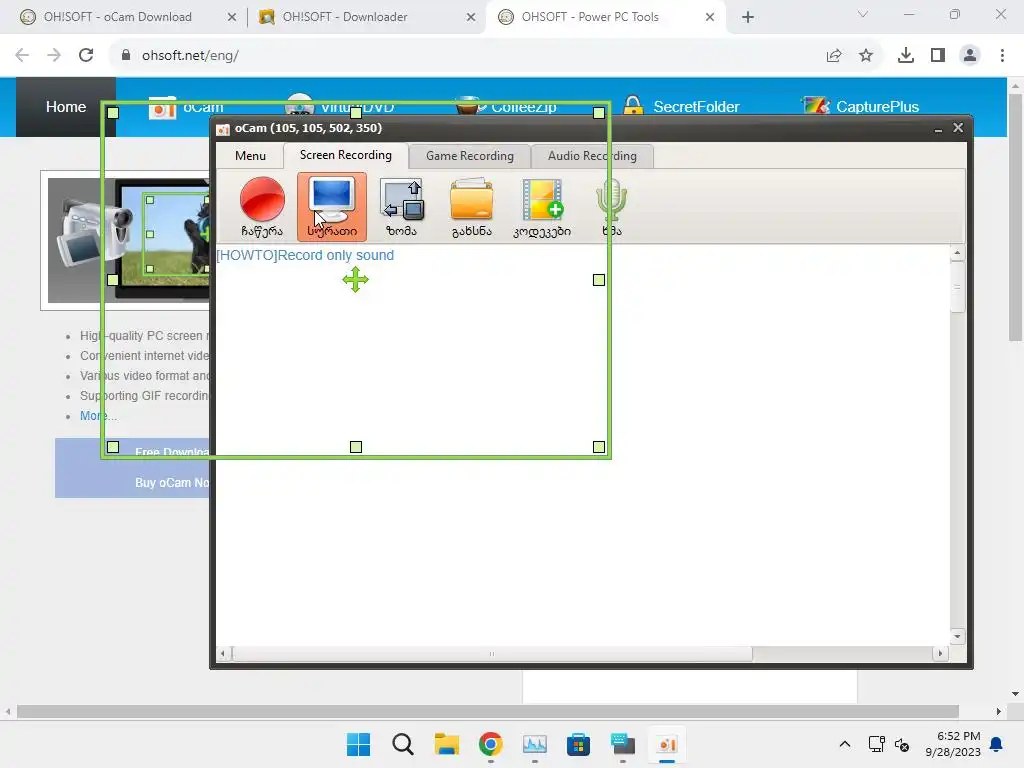Click the muted volume tray icon
The width and height of the screenshot is (1024, 768).
[x=902, y=744]
